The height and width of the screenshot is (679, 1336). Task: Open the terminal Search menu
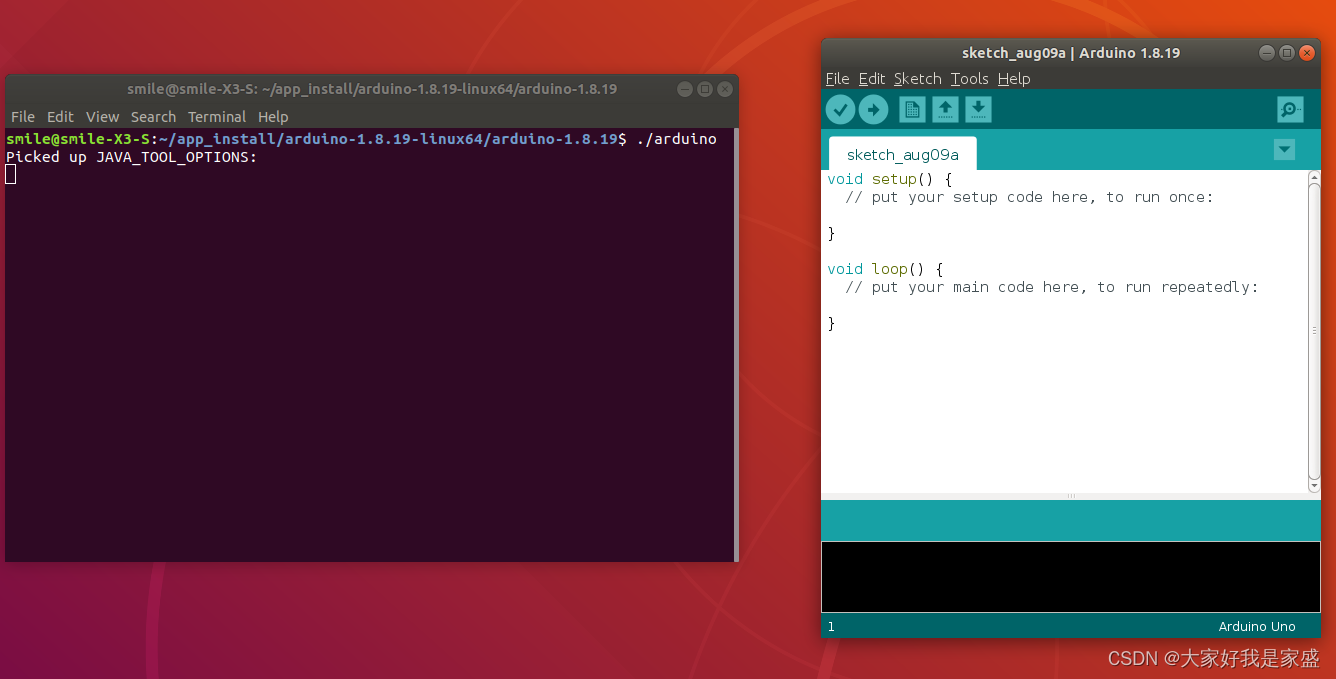tap(153, 117)
